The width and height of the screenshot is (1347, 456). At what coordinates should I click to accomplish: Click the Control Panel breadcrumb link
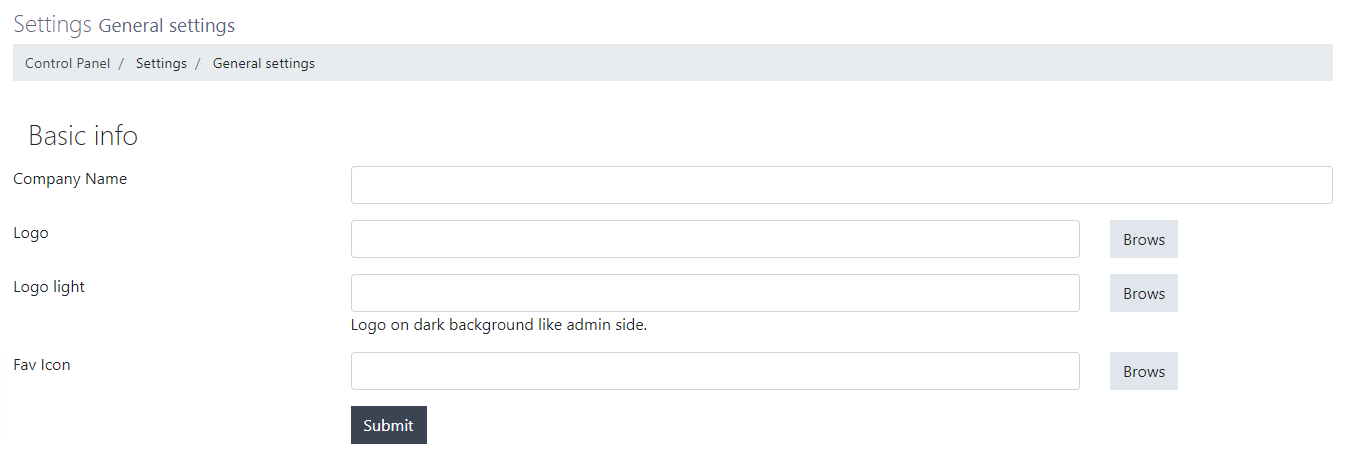67,63
